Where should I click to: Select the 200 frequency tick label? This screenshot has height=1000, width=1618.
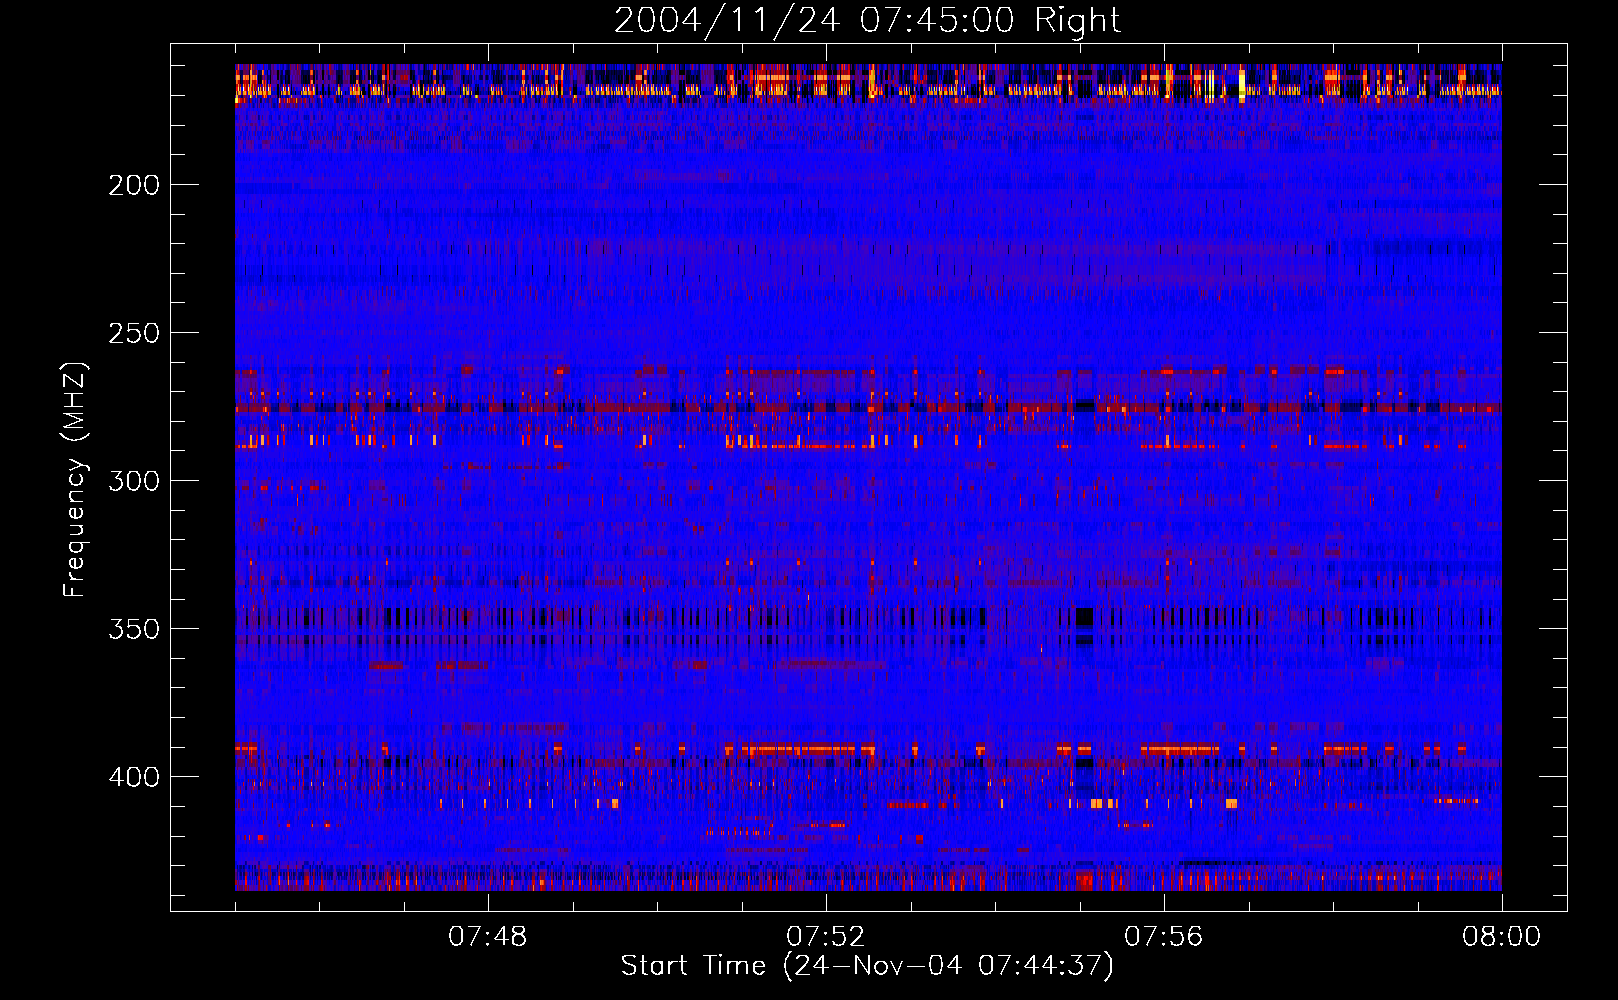[x=134, y=185]
